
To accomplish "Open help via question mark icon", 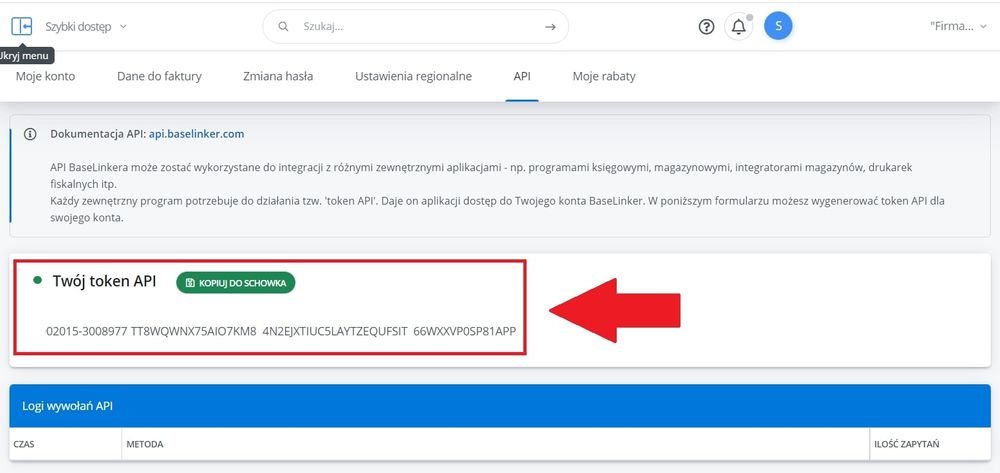I will pyautogui.click(x=707, y=27).
